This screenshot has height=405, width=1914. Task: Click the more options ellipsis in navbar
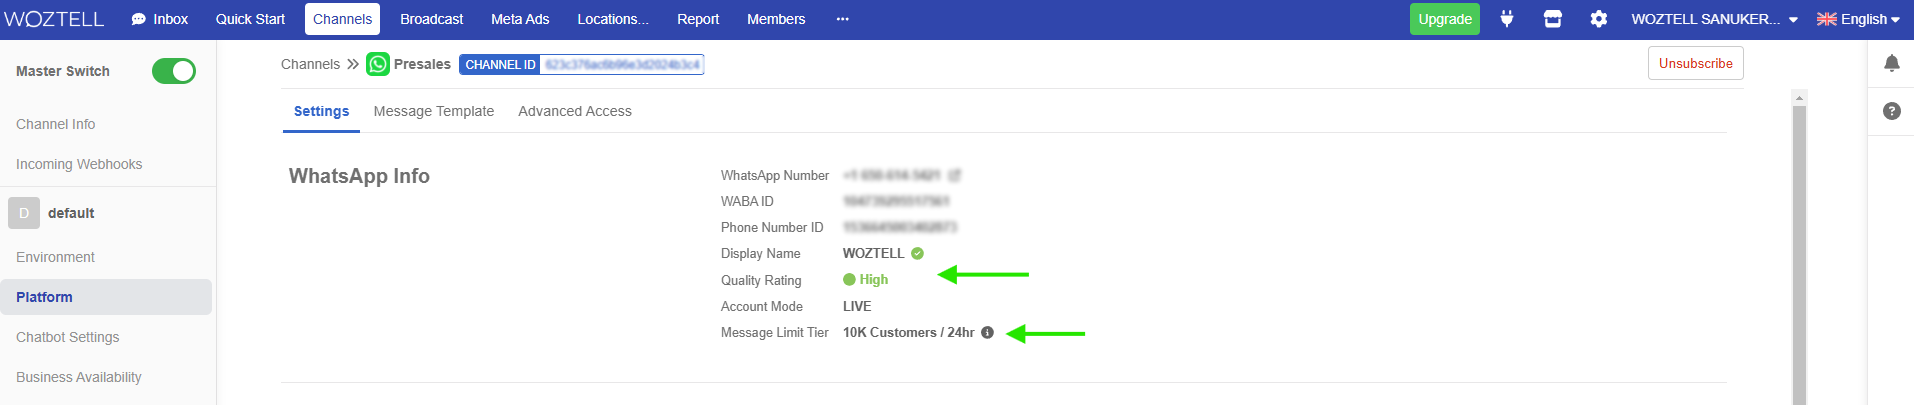(843, 19)
